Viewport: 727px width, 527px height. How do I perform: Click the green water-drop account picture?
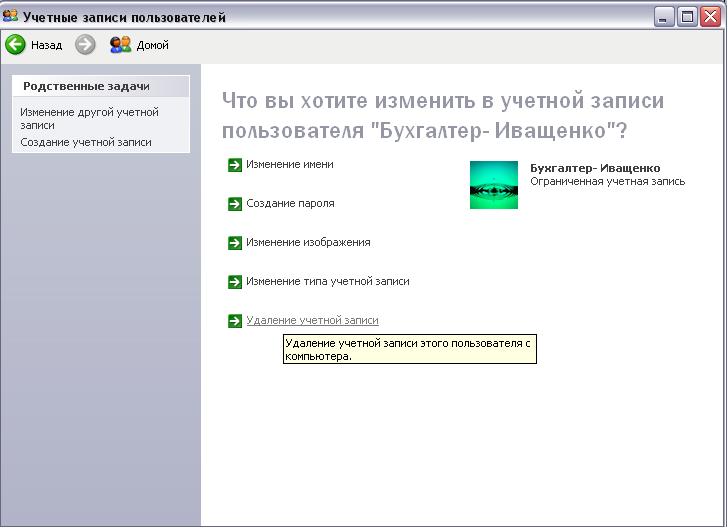point(494,185)
